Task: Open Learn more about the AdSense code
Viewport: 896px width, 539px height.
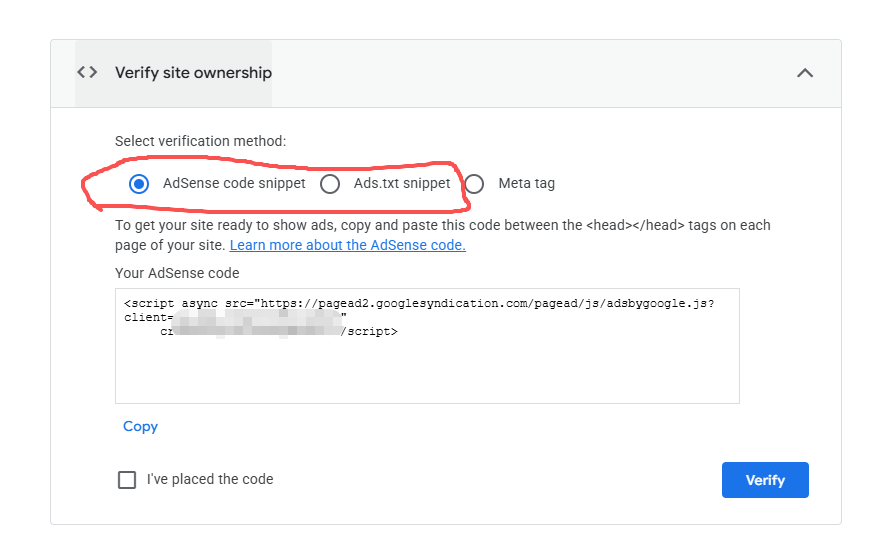Action: point(347,245)
